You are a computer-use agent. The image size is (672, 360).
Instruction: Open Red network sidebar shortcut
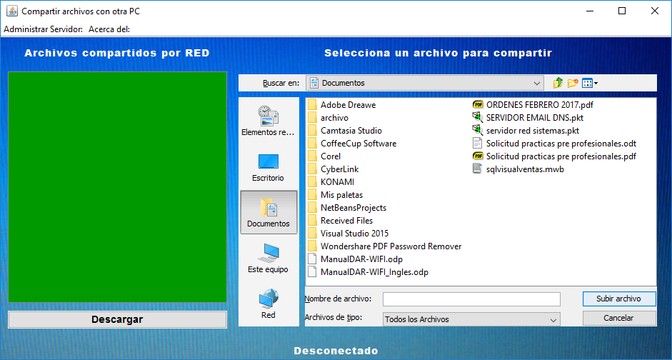coord(268,304)
